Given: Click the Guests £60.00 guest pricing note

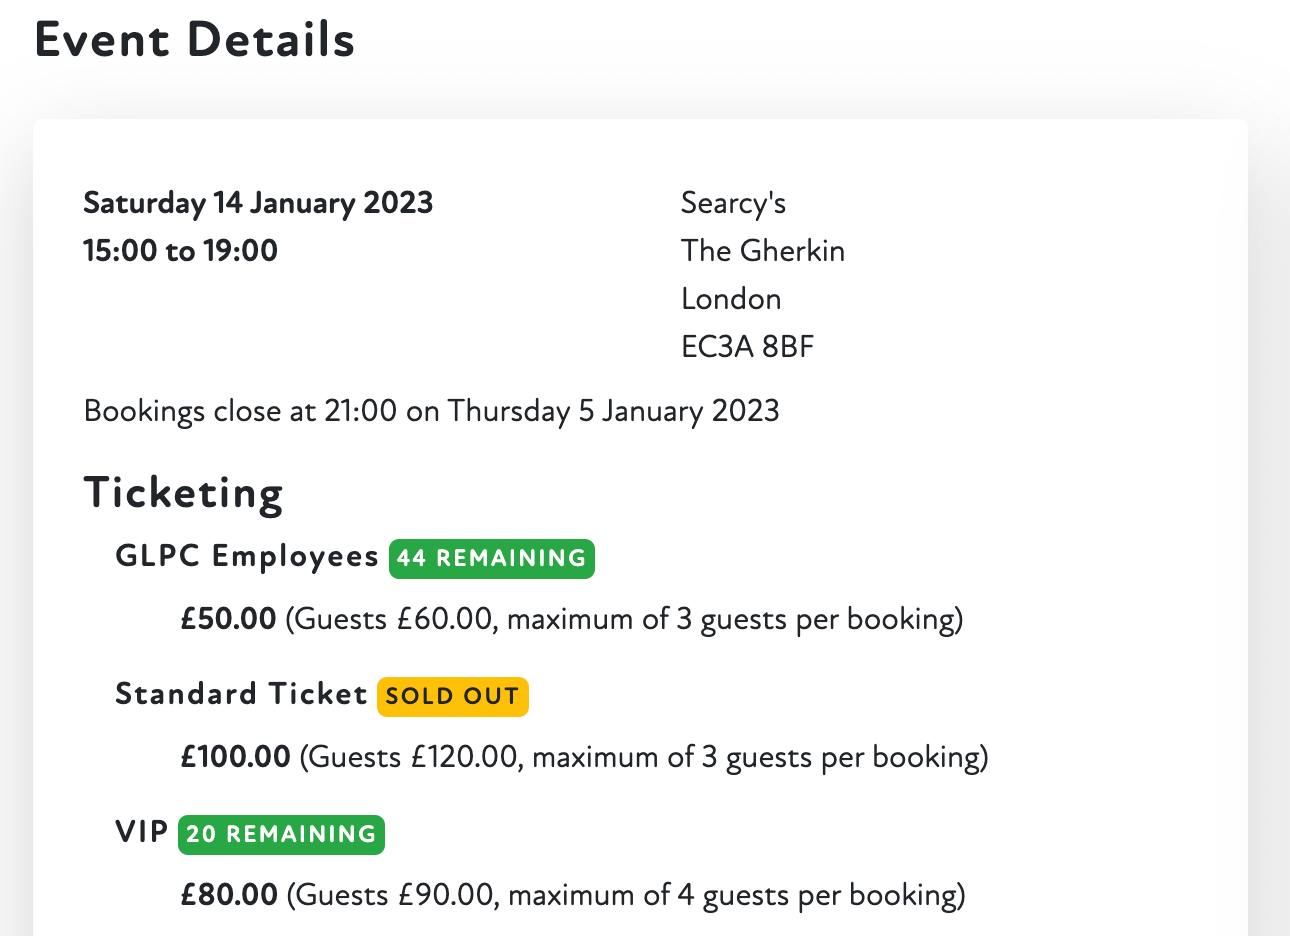Looking at the screenshot, I should click(x=624, y=619).
